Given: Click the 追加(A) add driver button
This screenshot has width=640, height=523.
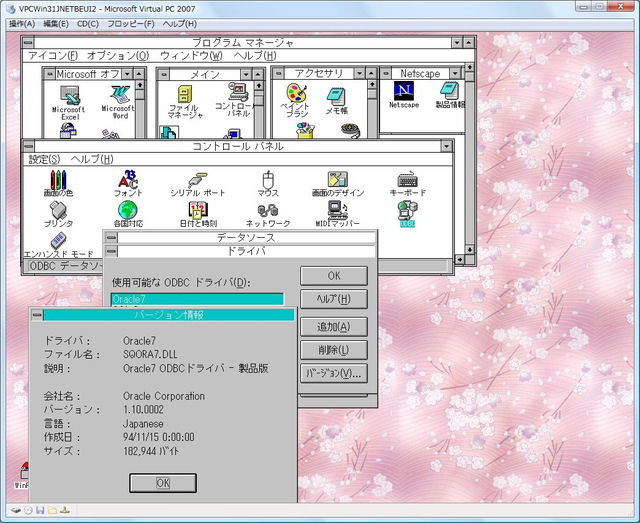Looking at the screenshot, I should pyautogui.click(x=334, y=327).
